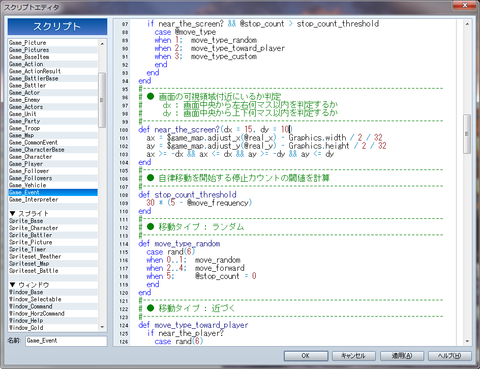Select Window_Gold script
The height and width of the screenshot is (369, 480).
pyautogui.click(x=53, y=328)
